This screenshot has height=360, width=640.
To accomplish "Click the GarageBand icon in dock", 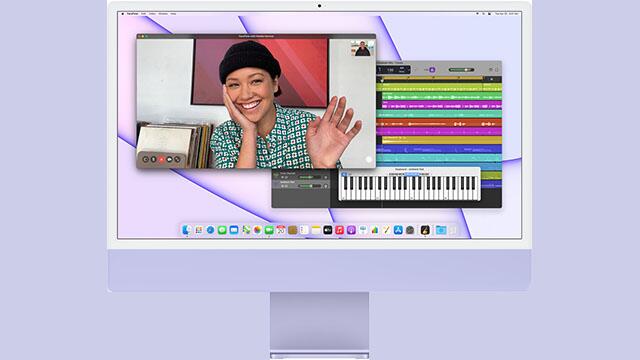I will tap(425, 230).
